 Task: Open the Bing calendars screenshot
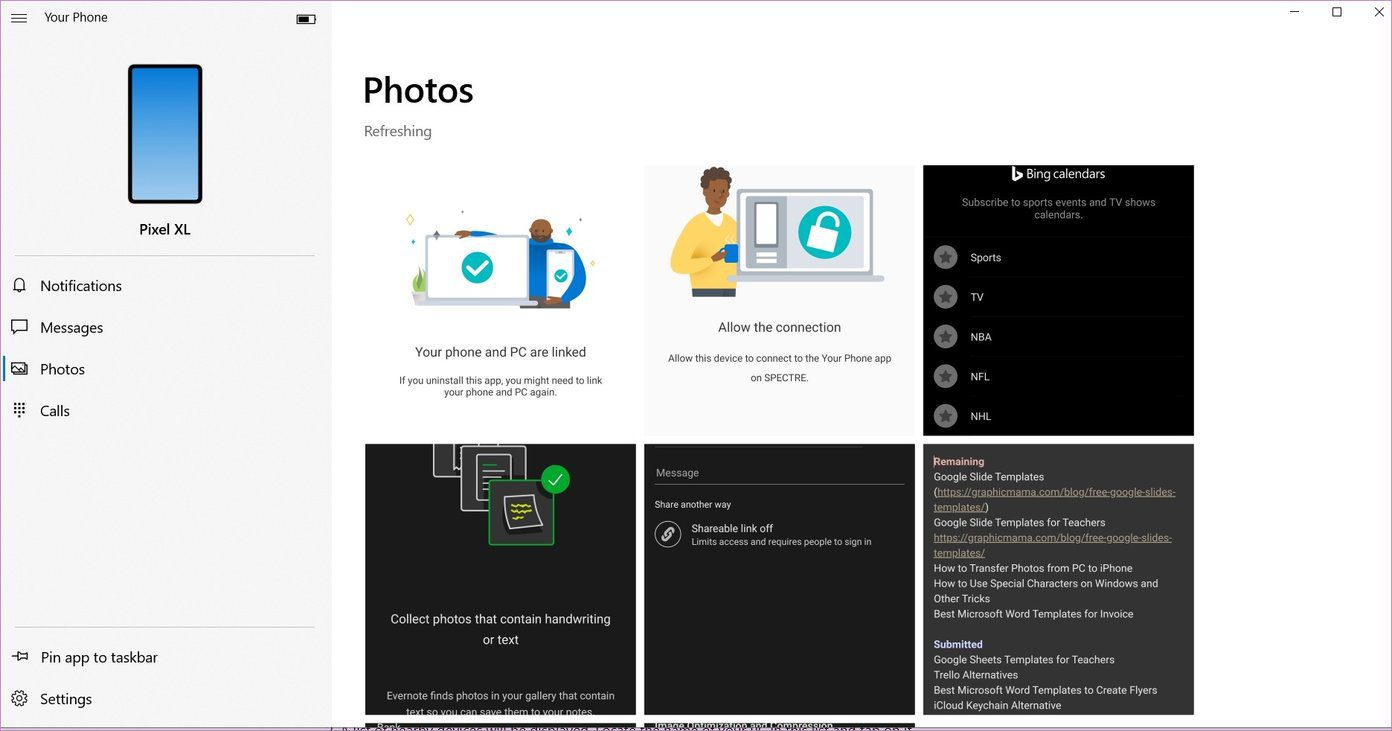click(x=1058, y=300)
